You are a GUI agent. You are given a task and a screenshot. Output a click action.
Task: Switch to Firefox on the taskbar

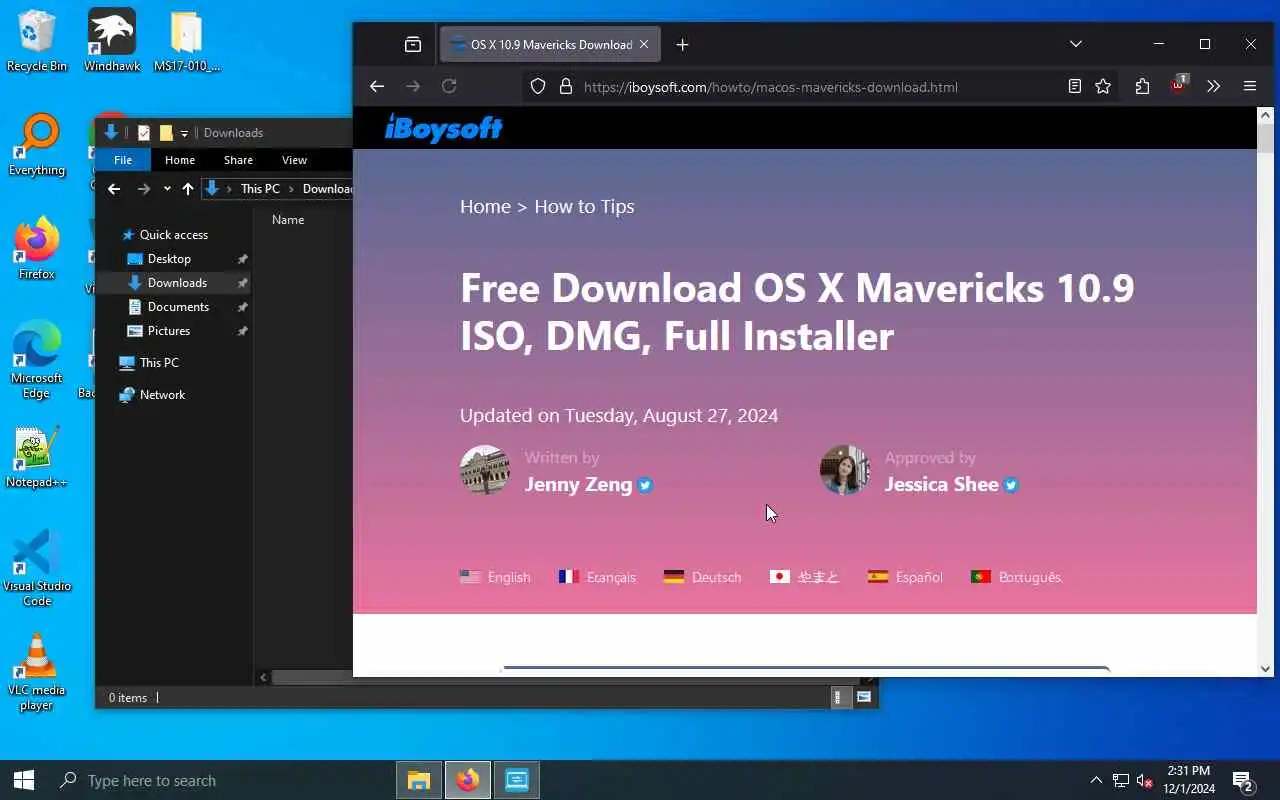[468, 780]
